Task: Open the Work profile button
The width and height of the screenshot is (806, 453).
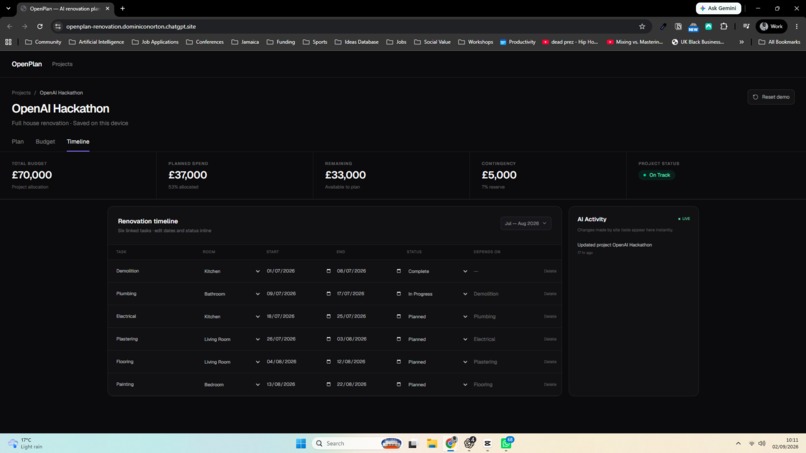Action: (771, 26)
